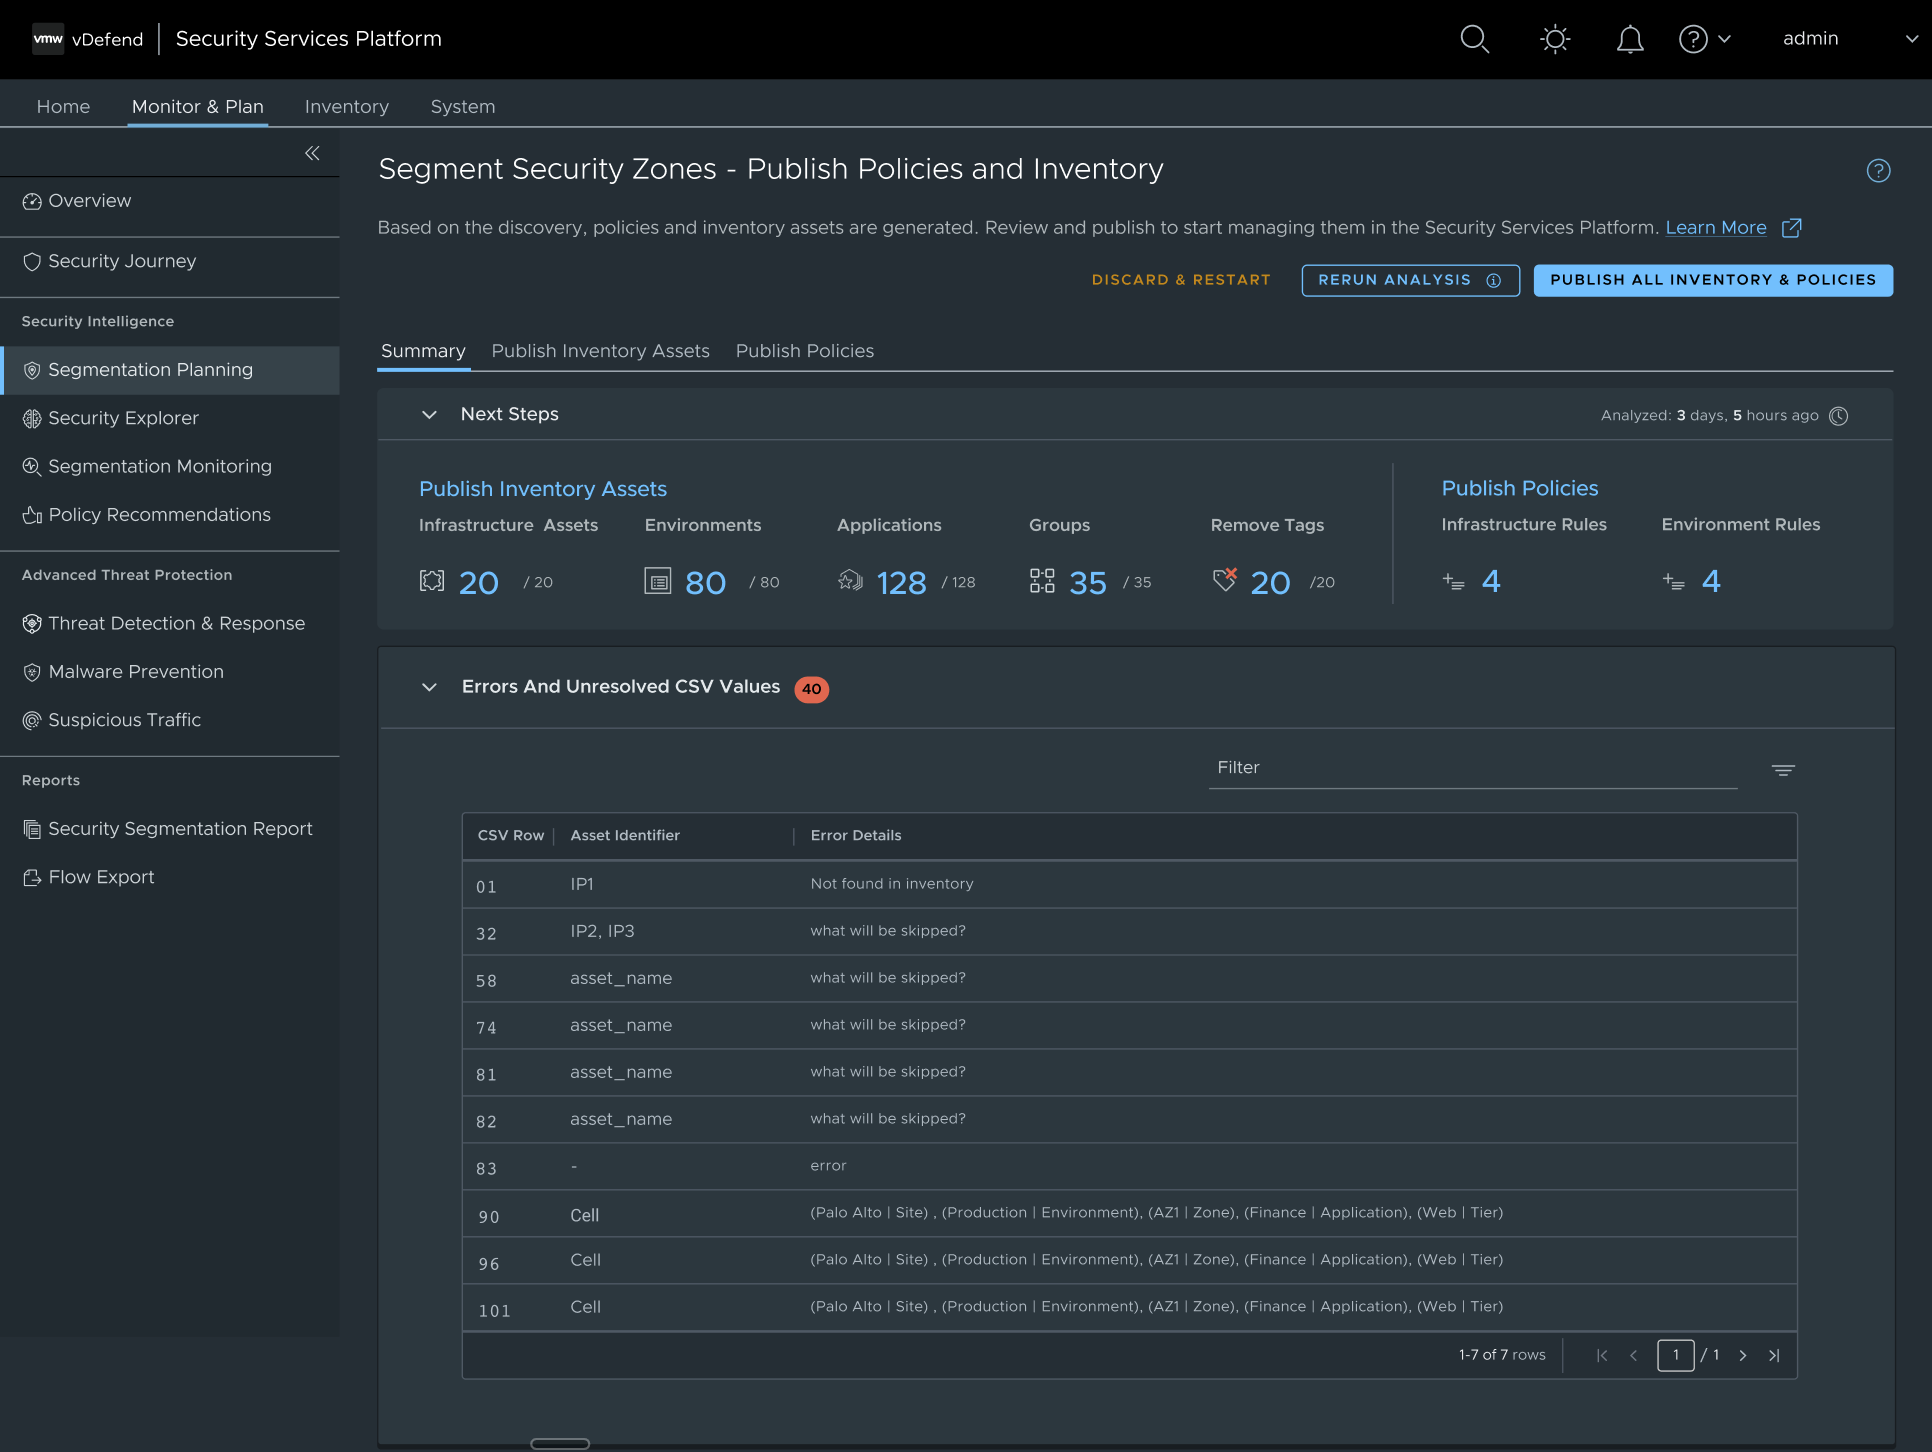Click the page help question mark icon
Image resolution: width=1932 pixels, height=1452 pixels.
pyautogui.click(x=1878, y=171)
